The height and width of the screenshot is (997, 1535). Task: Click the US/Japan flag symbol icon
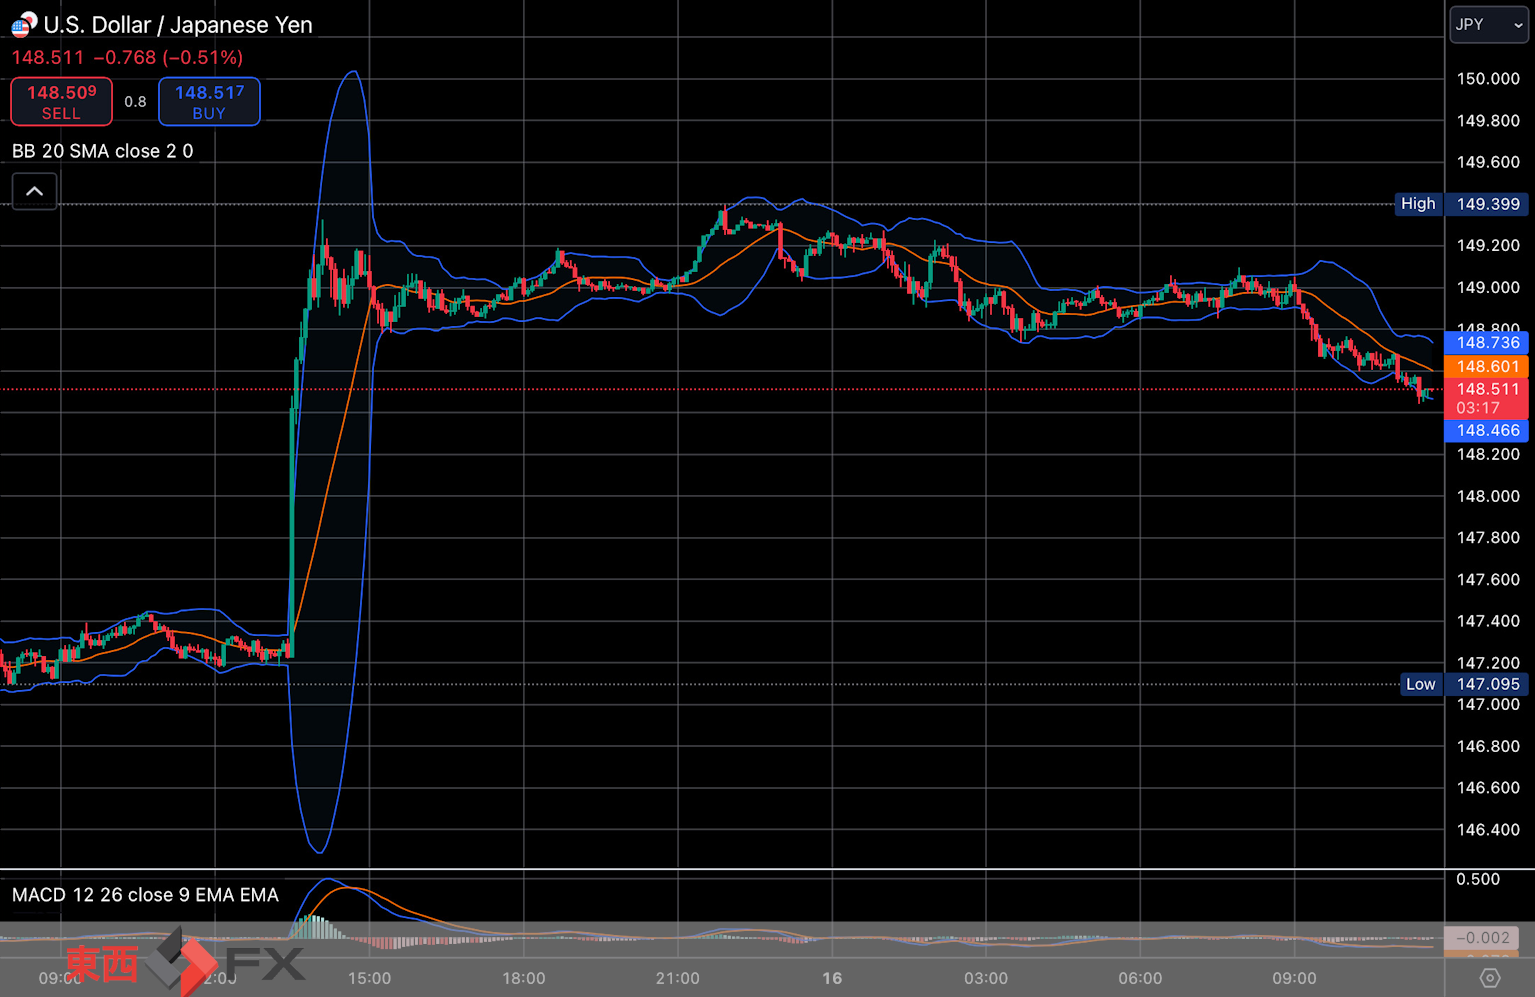(x=24, y=24)
